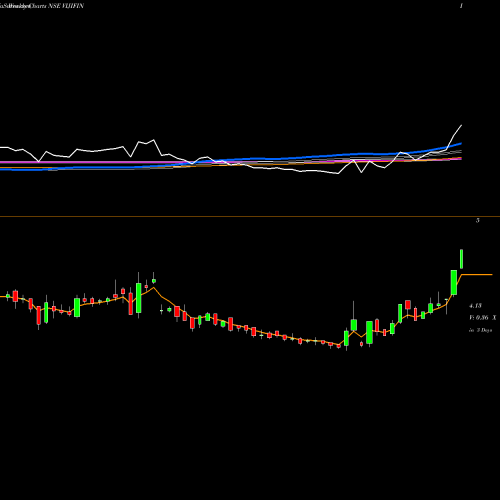Click the 'V: 0.36 X' volume label
500x500 pixels.
click(483, 318)
